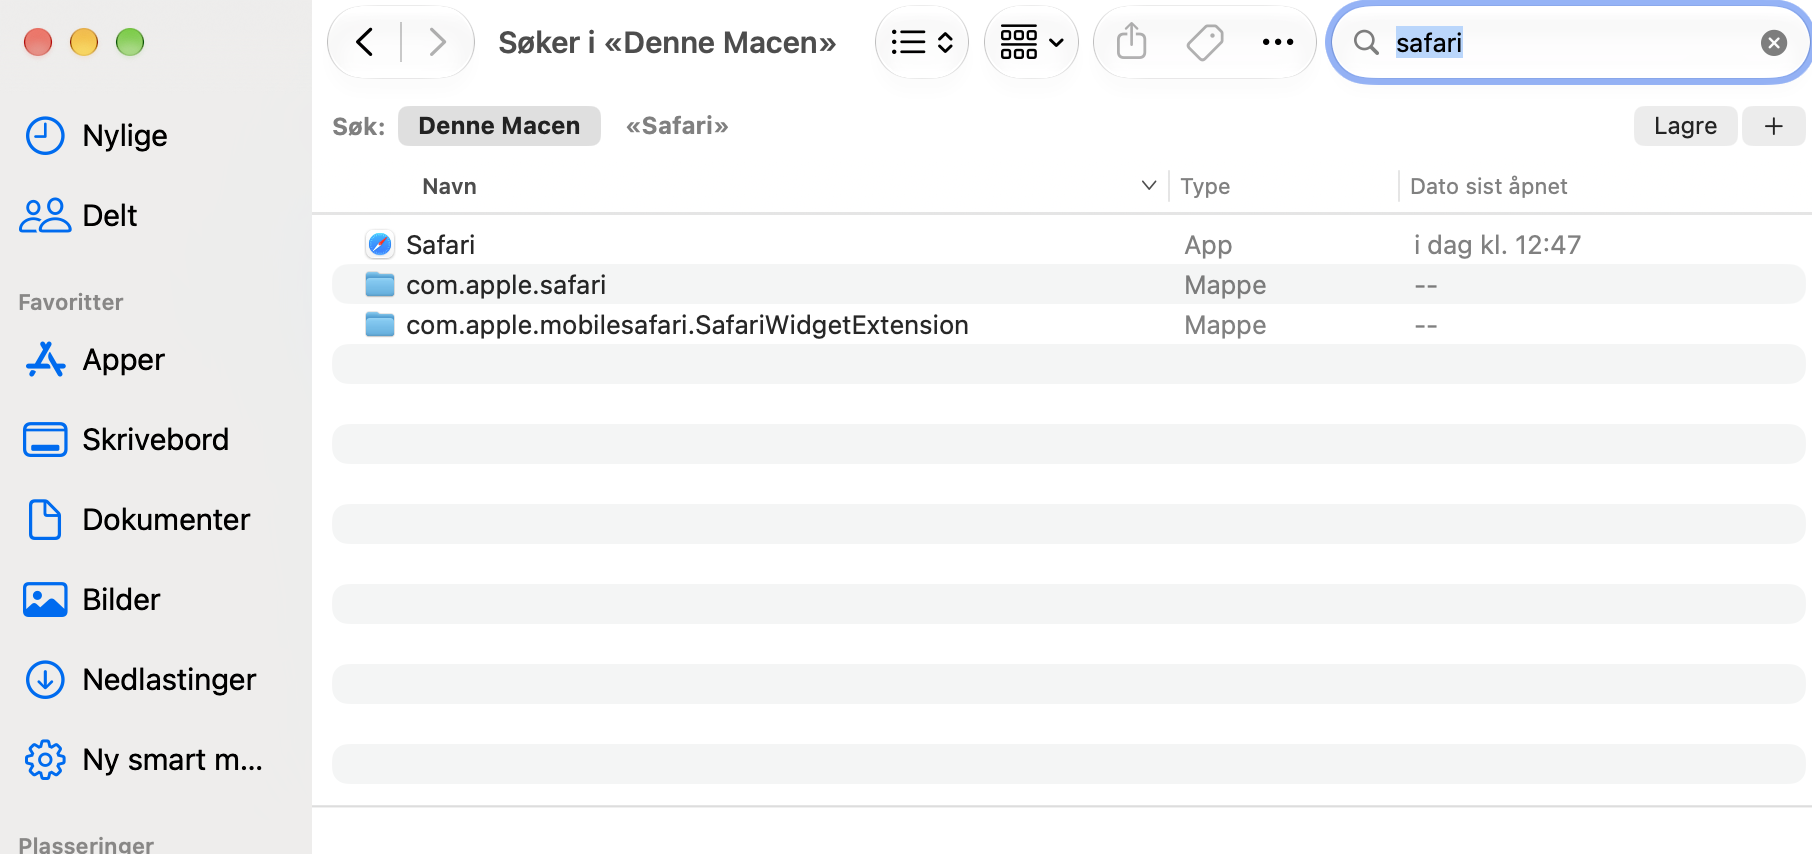Open Bilder in the sidebar
The image size is (1812, 854).
(x=121, y=600)
